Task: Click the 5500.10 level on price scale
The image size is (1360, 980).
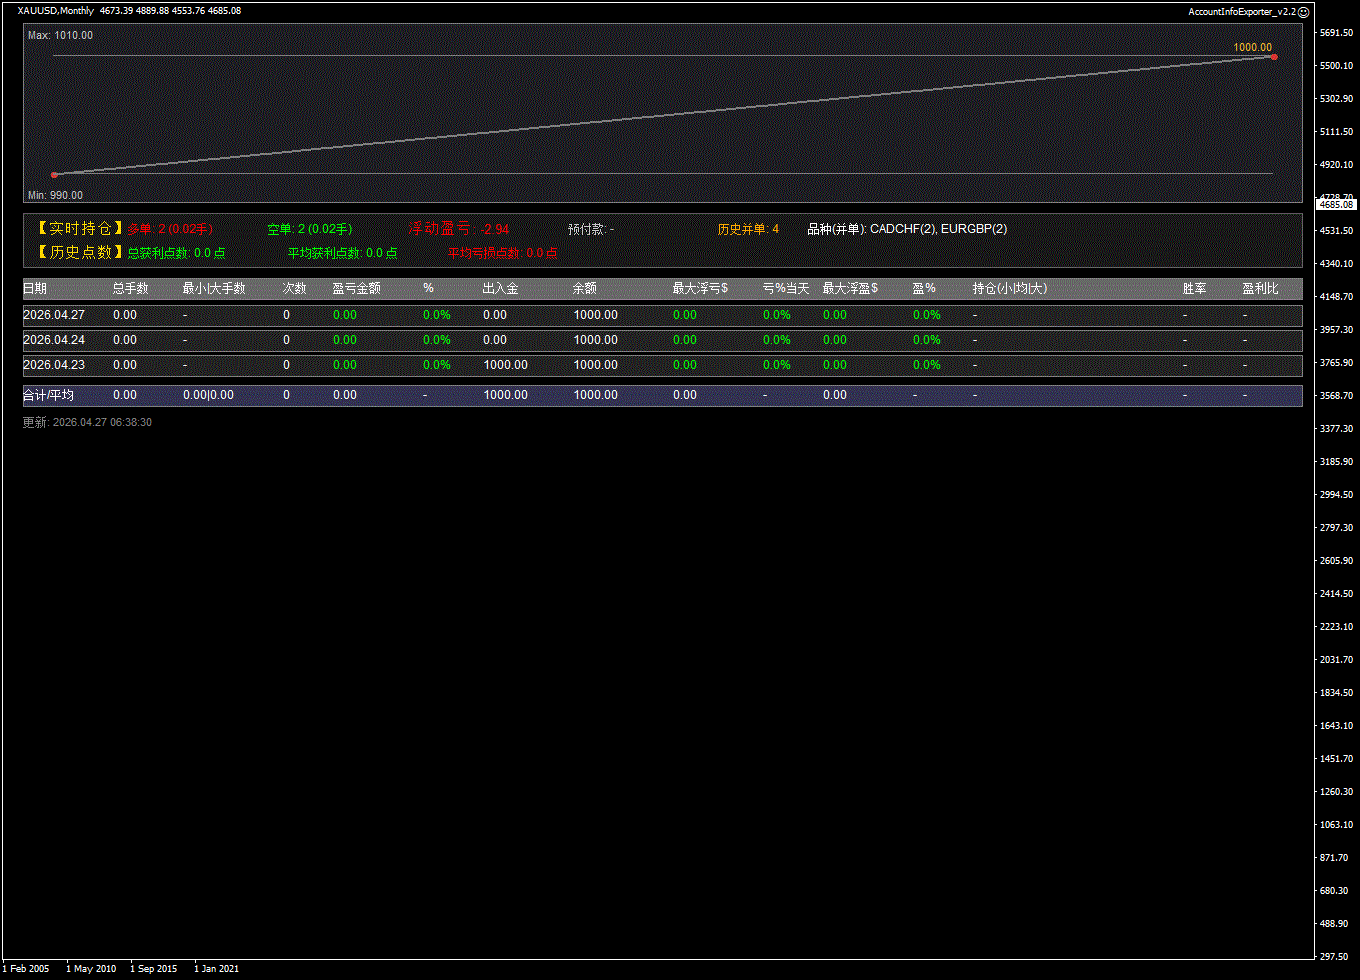Action: click(x=1336, y=66)
